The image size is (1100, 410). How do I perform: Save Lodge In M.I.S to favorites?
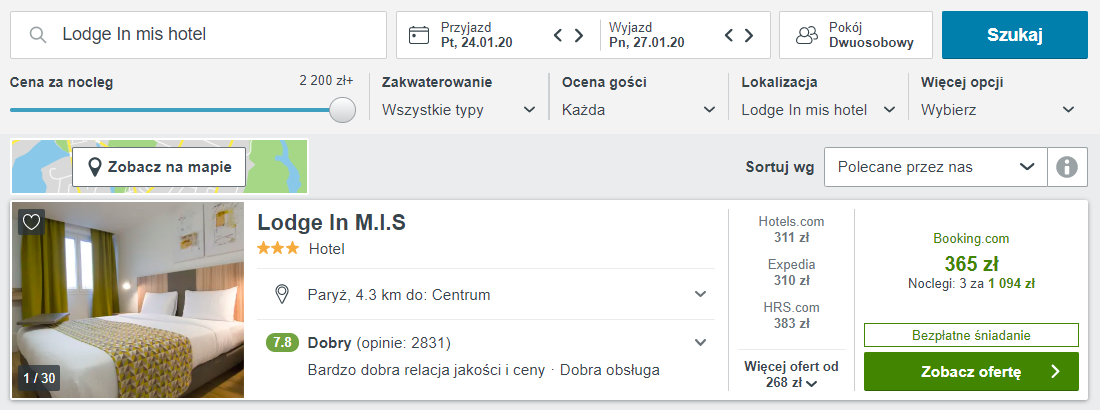[32, 222]
